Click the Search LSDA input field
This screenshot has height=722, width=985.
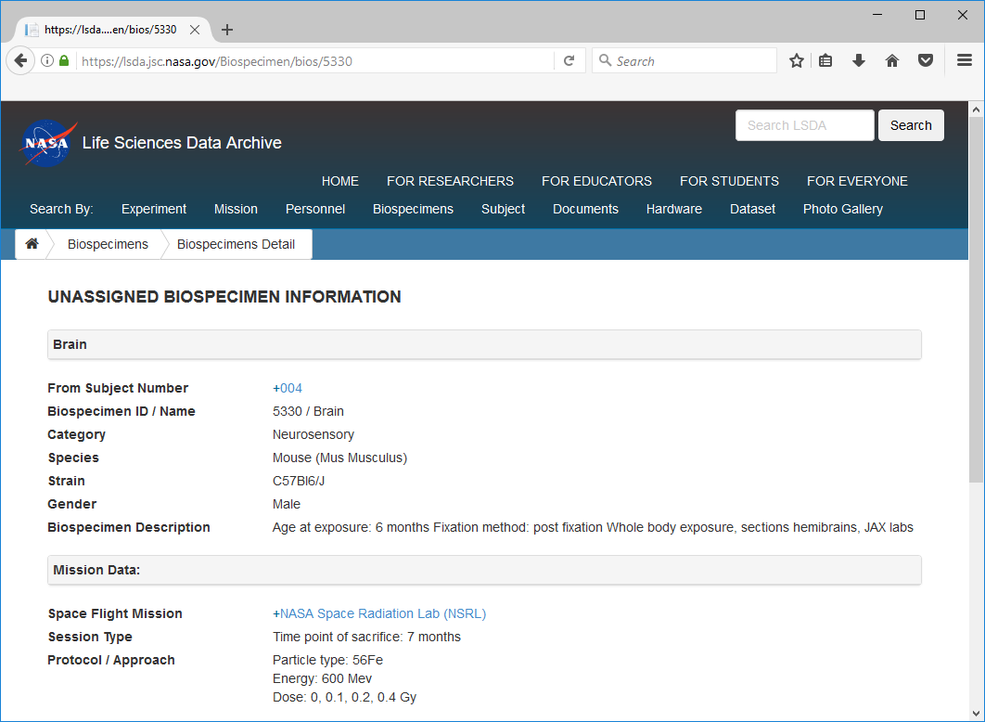coord(804,125)
